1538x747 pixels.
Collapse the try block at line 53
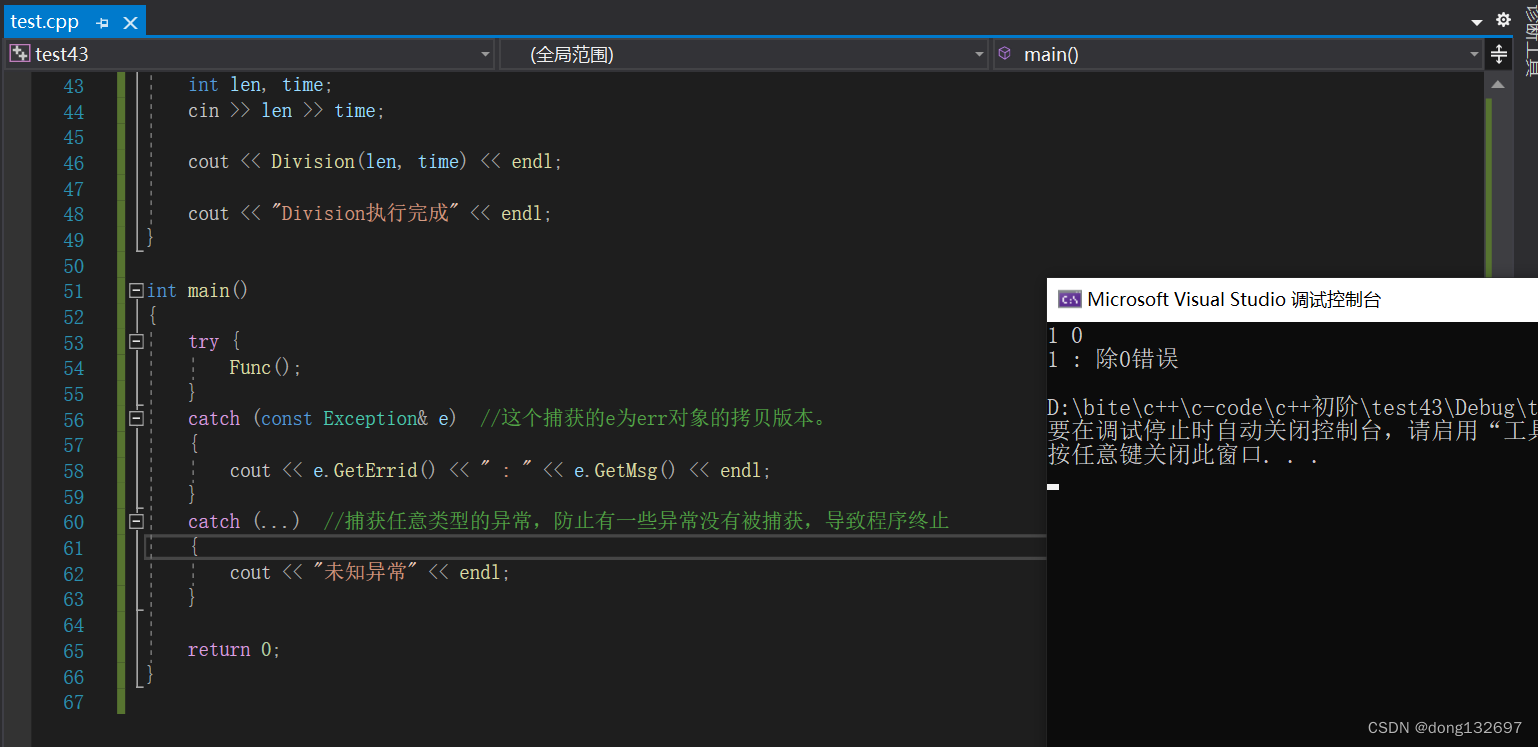pyautogui.click(x=135, y=342)
